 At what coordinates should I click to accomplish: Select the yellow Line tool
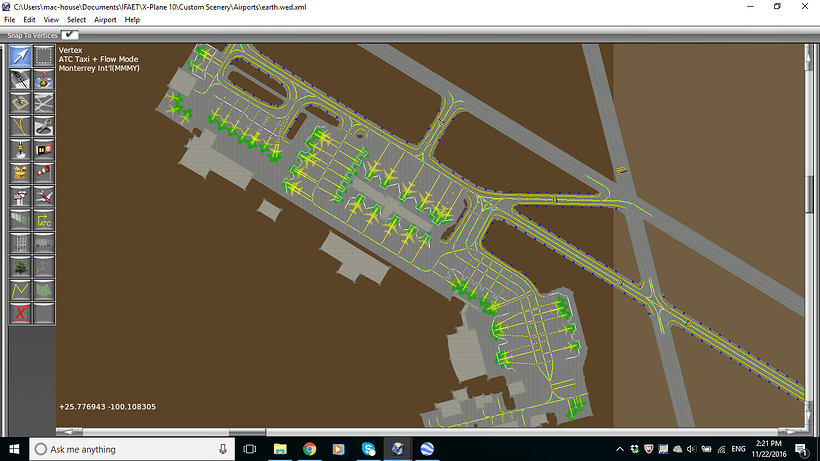20,290
